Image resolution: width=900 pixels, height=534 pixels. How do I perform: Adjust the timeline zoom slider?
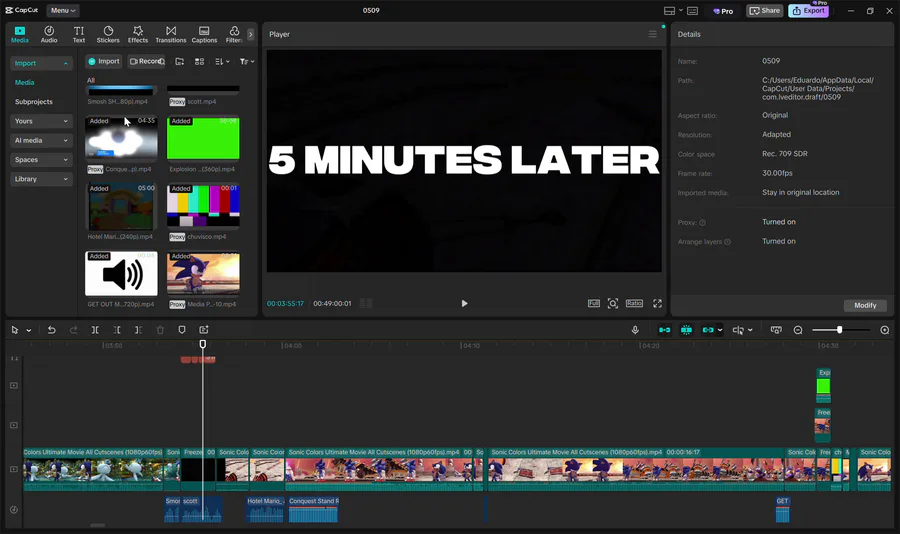(840, 330)
